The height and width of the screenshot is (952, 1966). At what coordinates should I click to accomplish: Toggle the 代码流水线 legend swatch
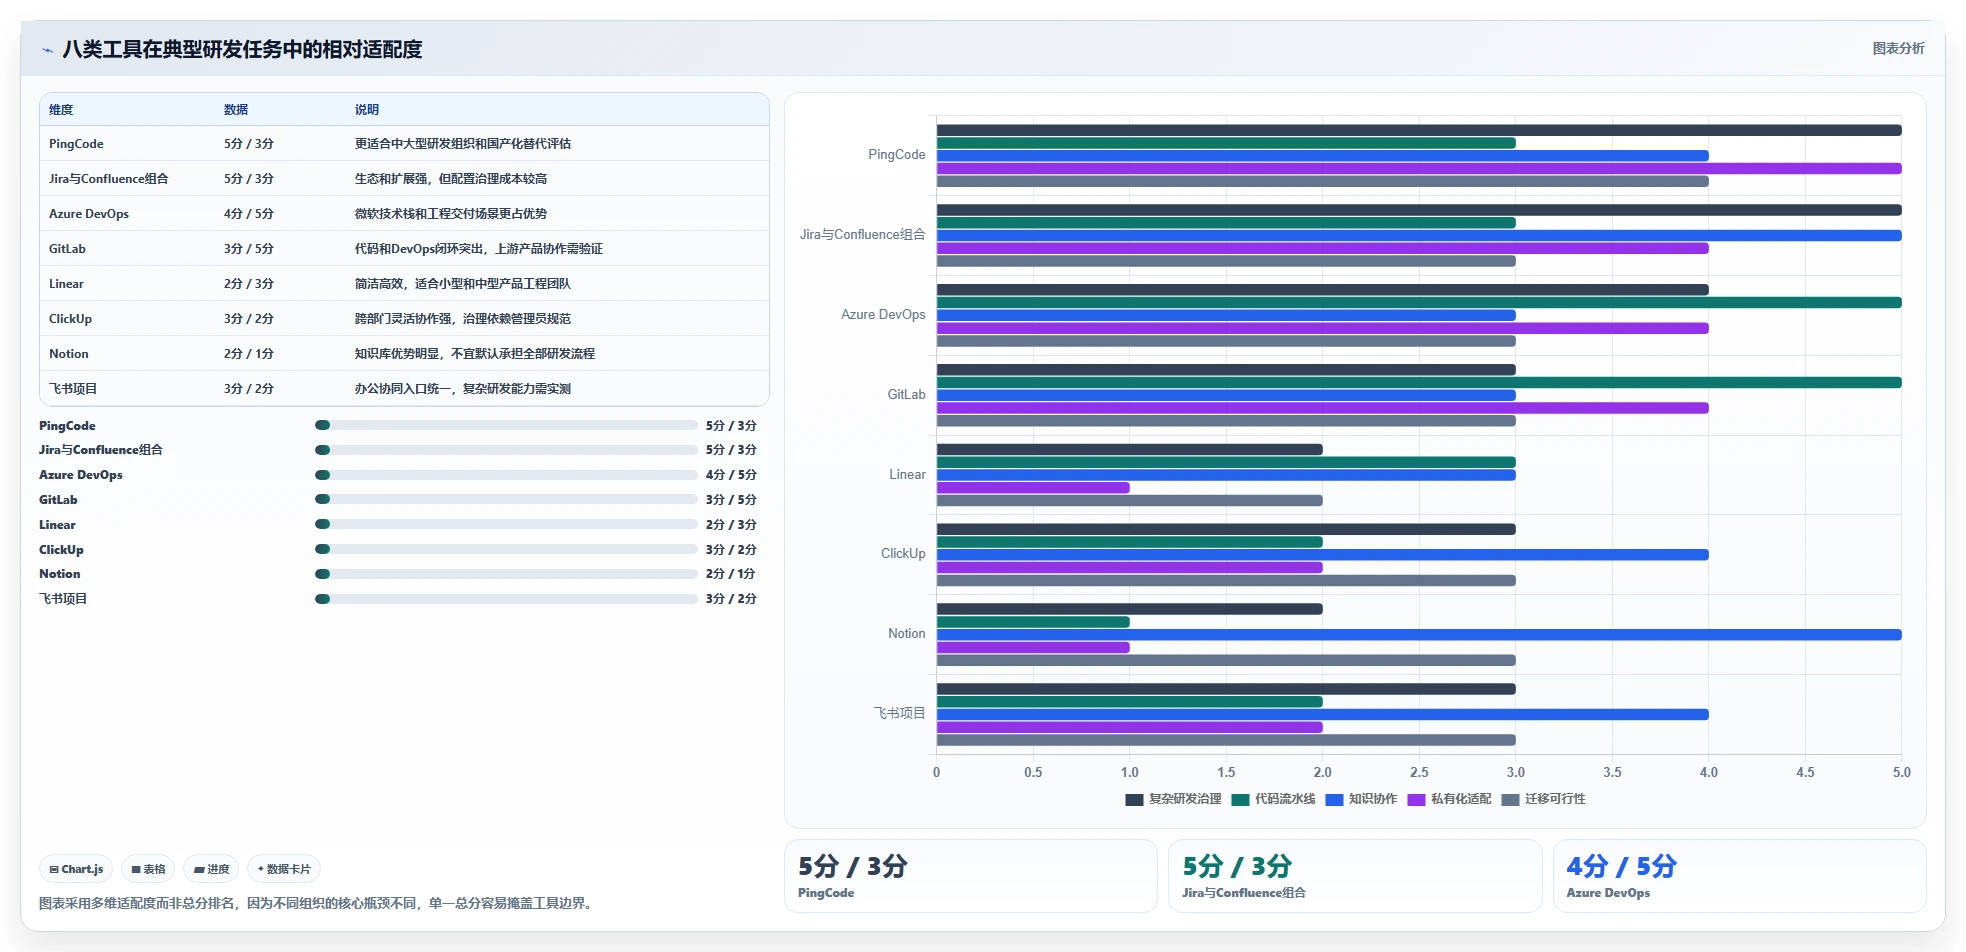click(x=1241, y=799)
